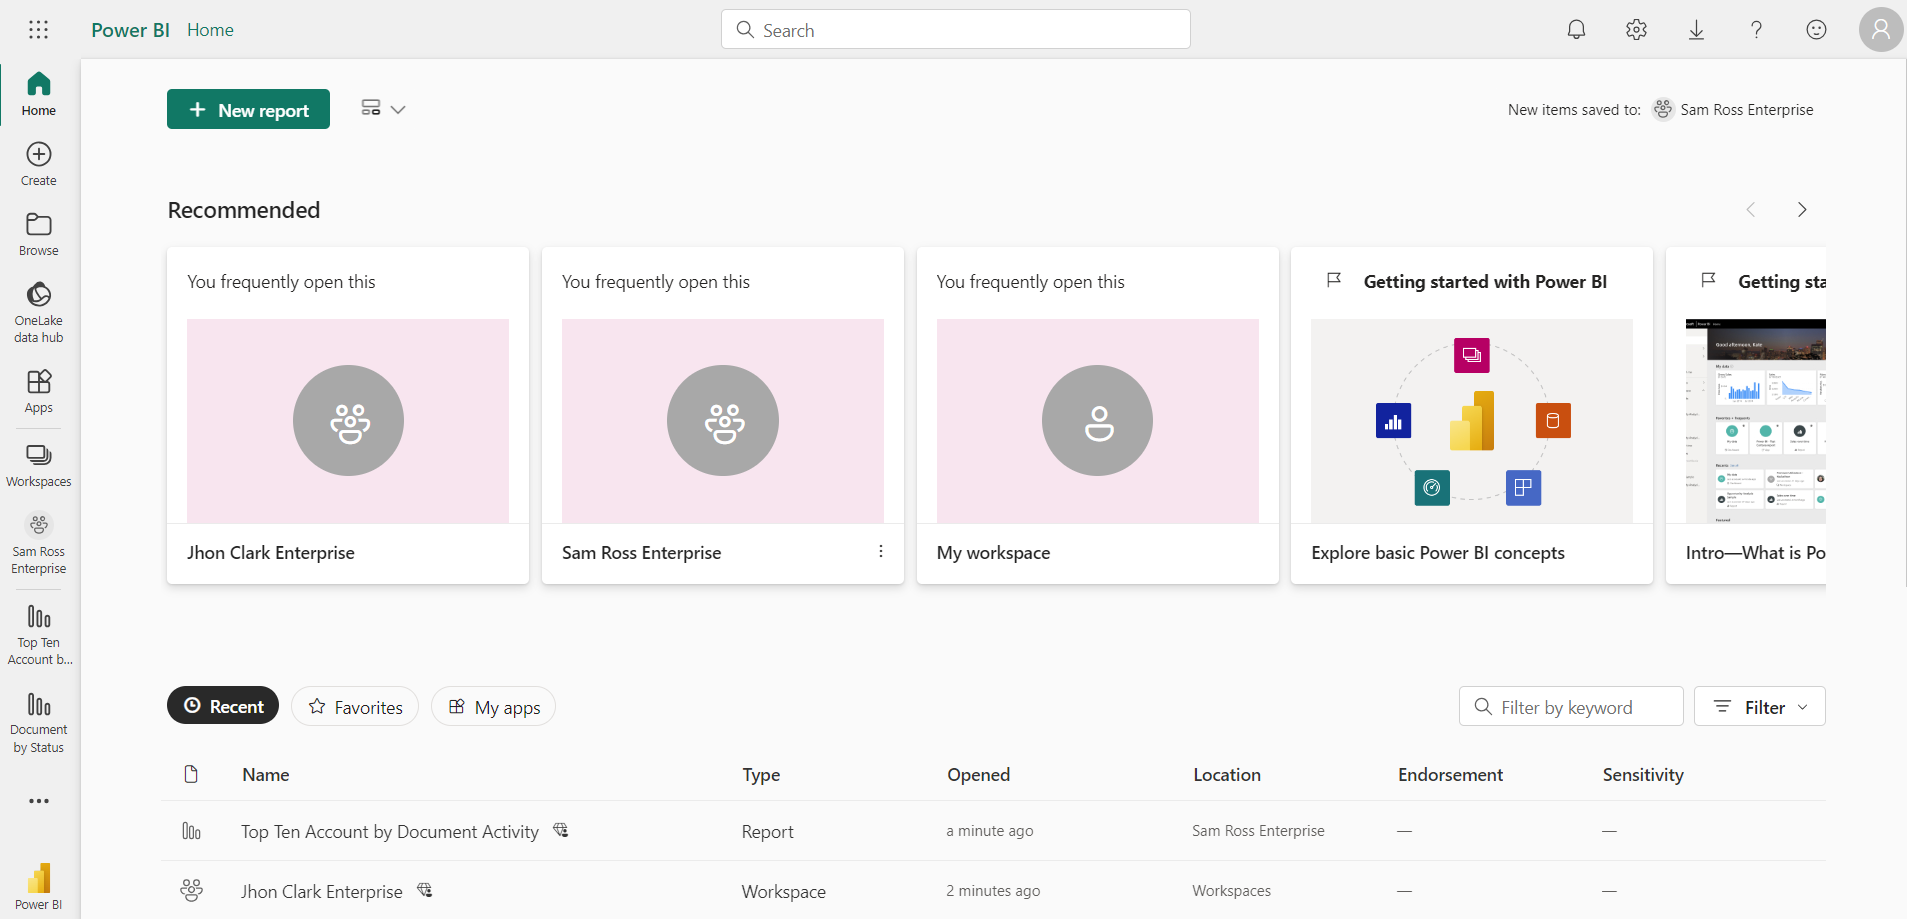Switch to the My apps tab

tap(493, 707)
